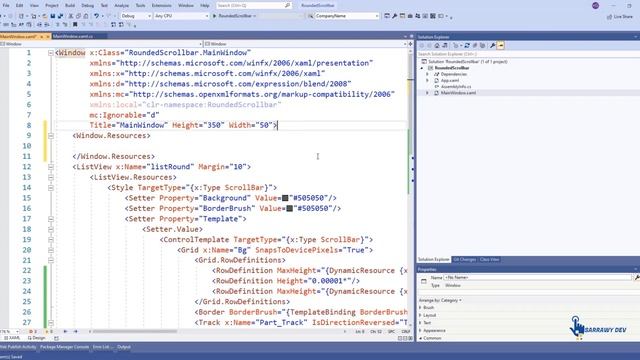Open the Error List tab at the bottom
The width and height of the screenshot is (640, 360).
coord(101,347)
